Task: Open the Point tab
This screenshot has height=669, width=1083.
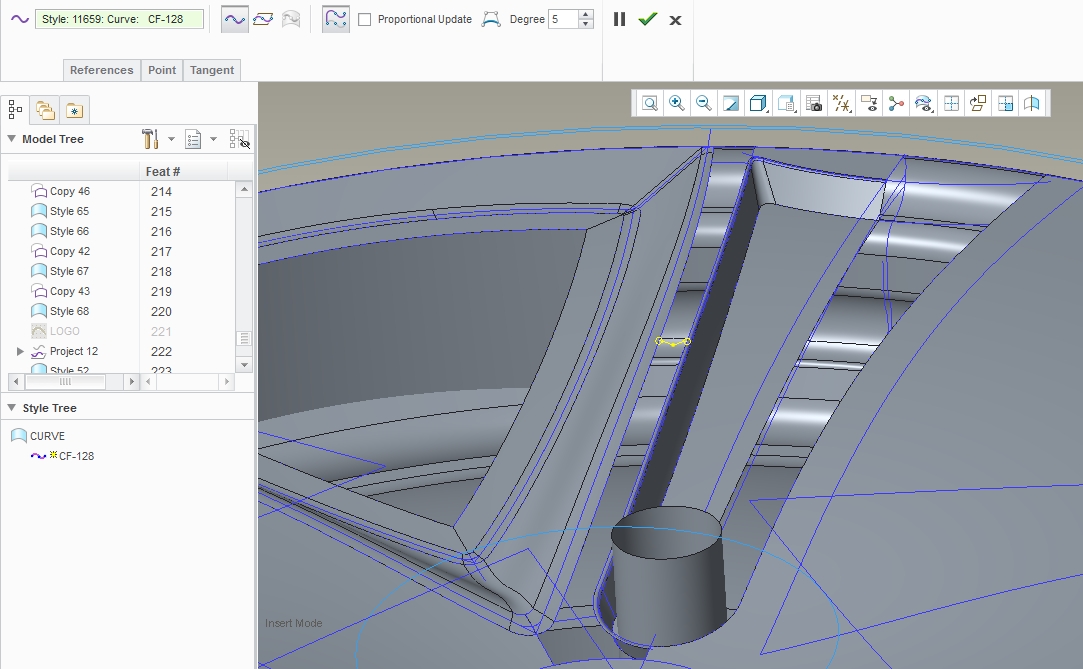Action: [162, 70]
